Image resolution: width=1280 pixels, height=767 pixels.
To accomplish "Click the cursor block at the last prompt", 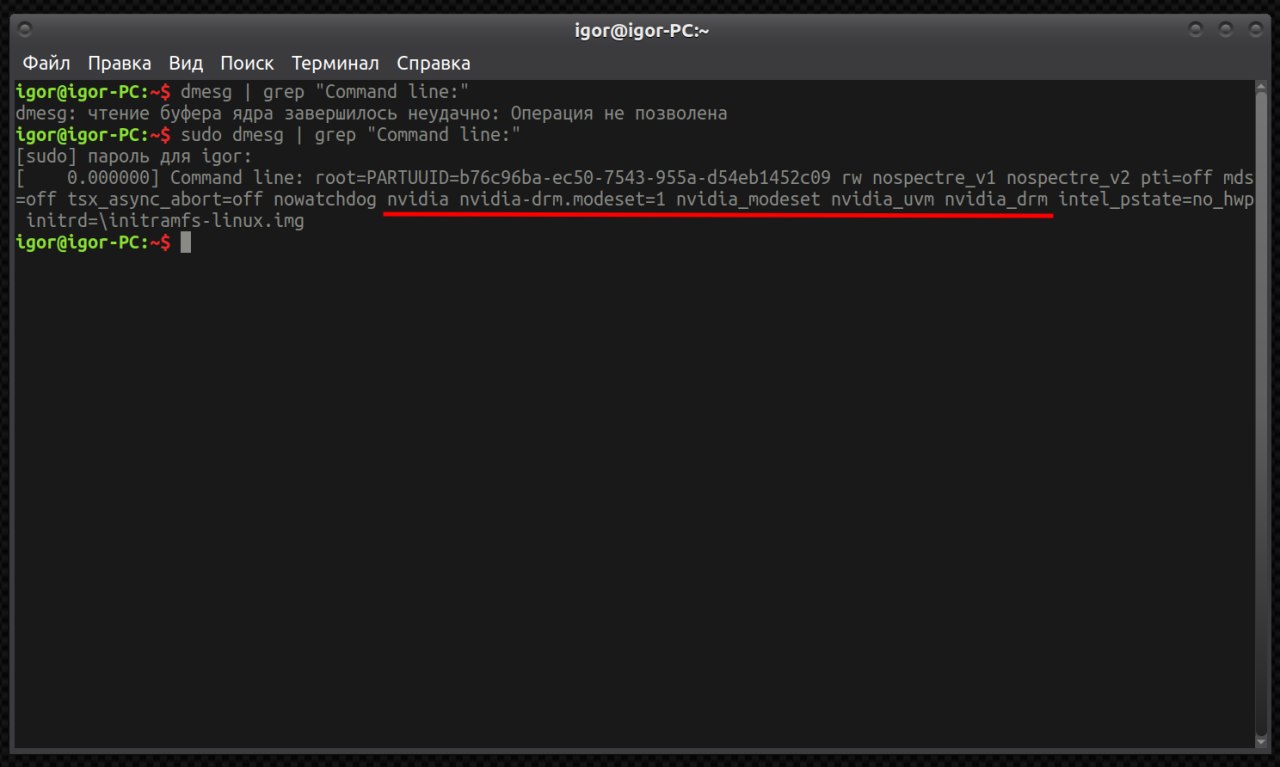I will tap(185, 242).
